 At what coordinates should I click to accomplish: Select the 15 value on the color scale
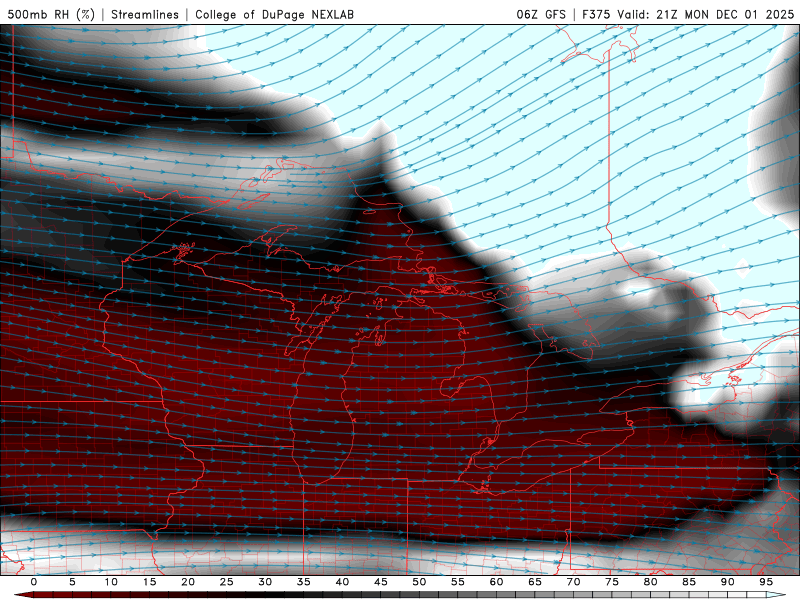[x=149, y=582]
